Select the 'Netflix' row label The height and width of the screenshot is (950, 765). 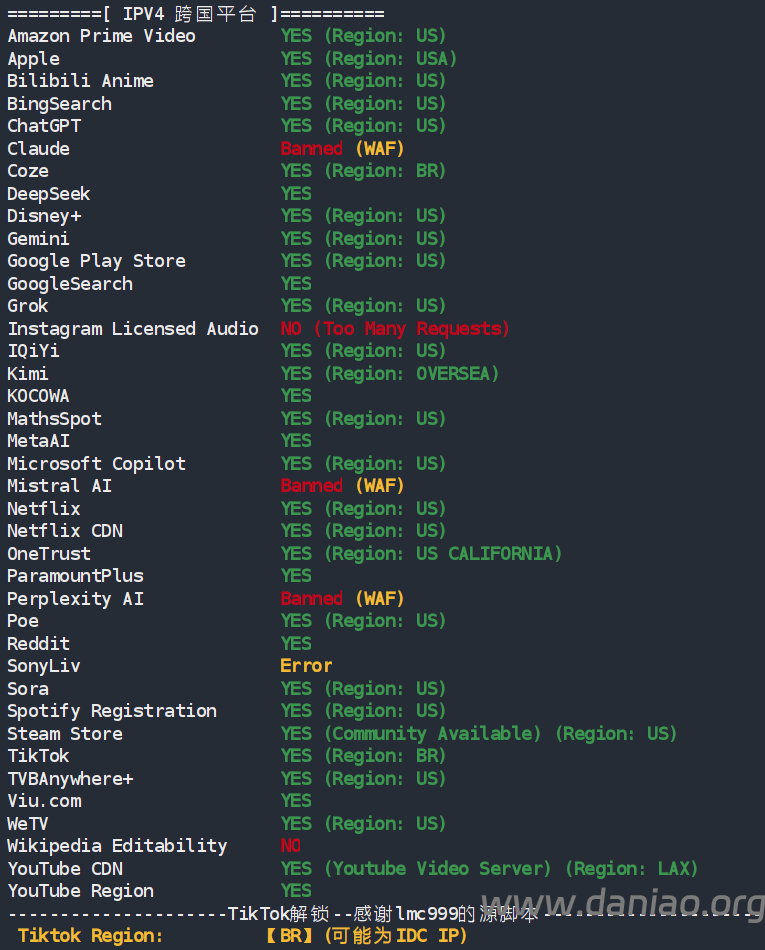coord(44,508)
